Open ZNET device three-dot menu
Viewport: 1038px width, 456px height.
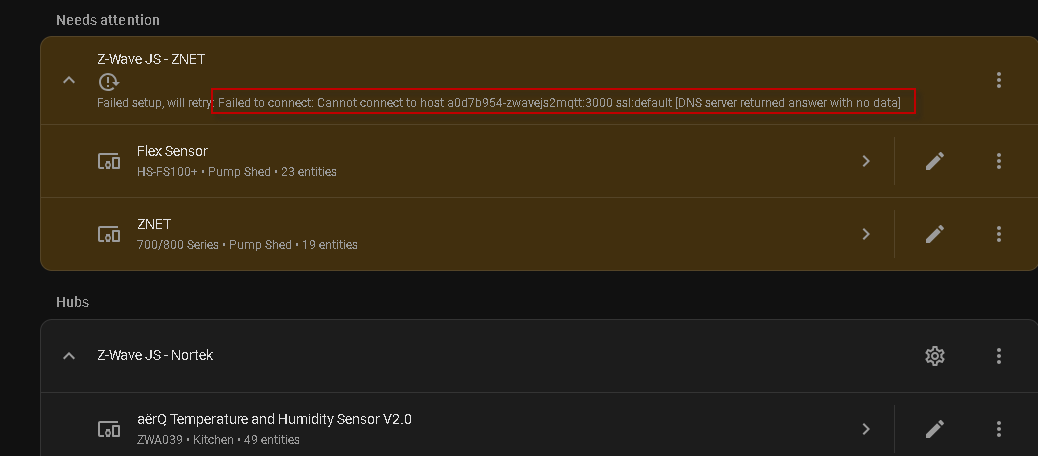[998, 234]
